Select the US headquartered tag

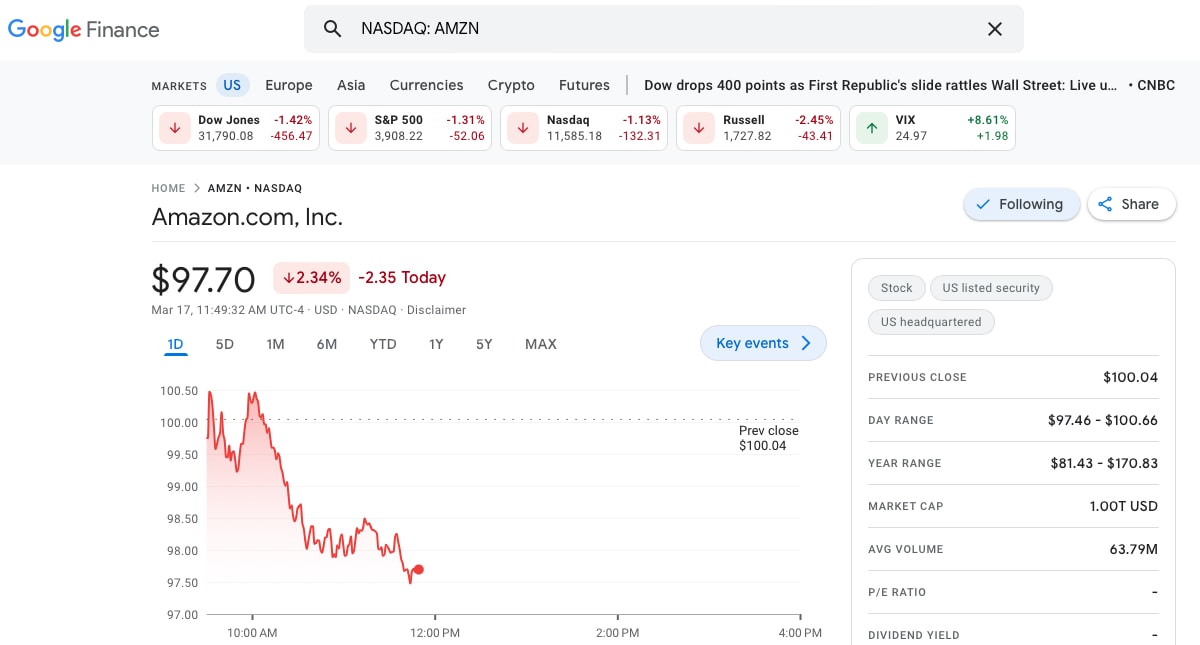click(931, 322)
